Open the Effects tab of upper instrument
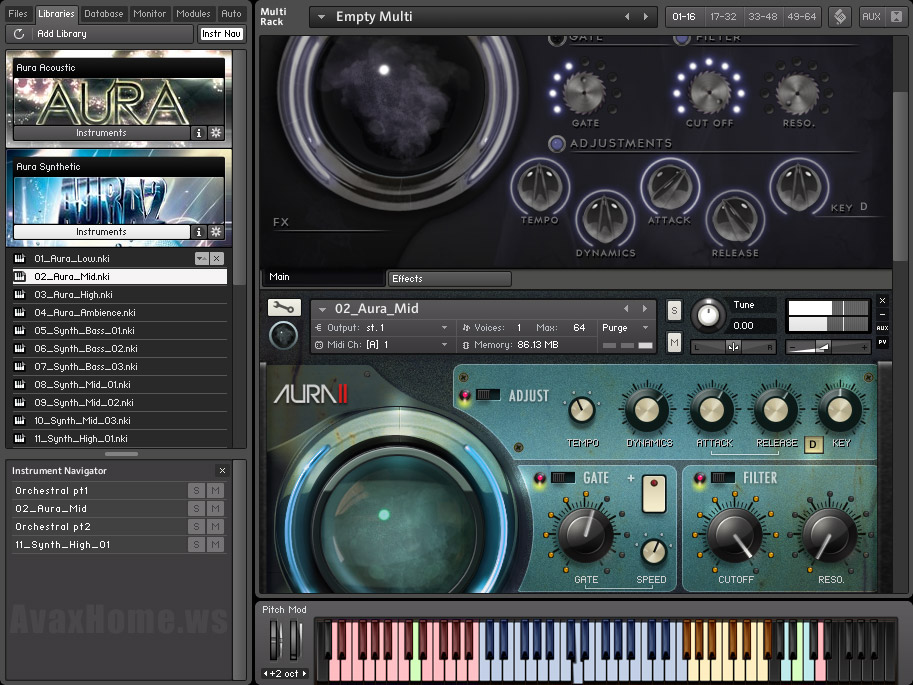The width and height of the screenshot is (913, 685). click(450, 278)
